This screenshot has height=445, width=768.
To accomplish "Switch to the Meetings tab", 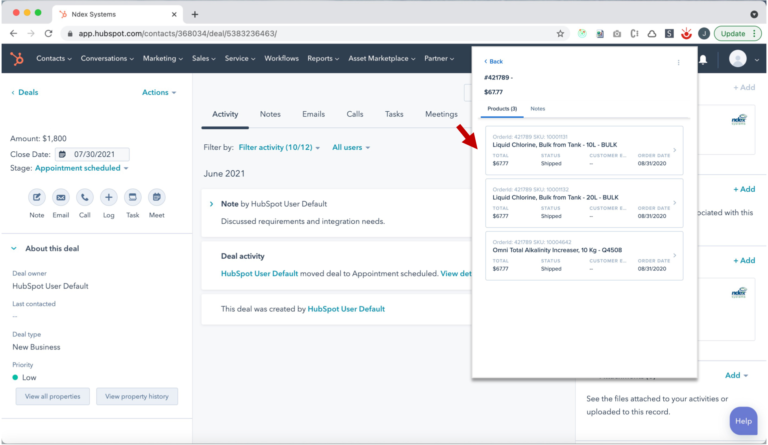I will tap(441, 114).
